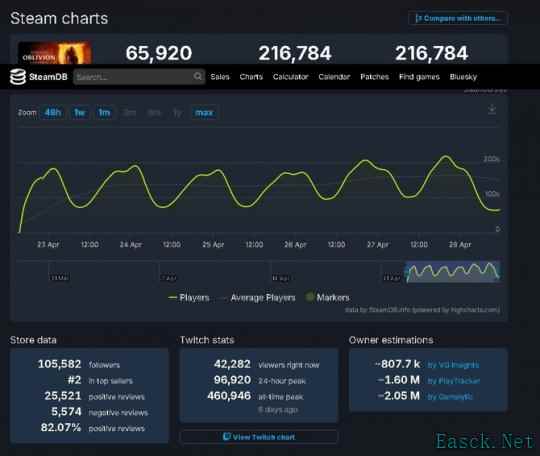Click the Oblivion game banner thumbnail
The width and height of the screenshot is (540, 456).
coord(55,53)
